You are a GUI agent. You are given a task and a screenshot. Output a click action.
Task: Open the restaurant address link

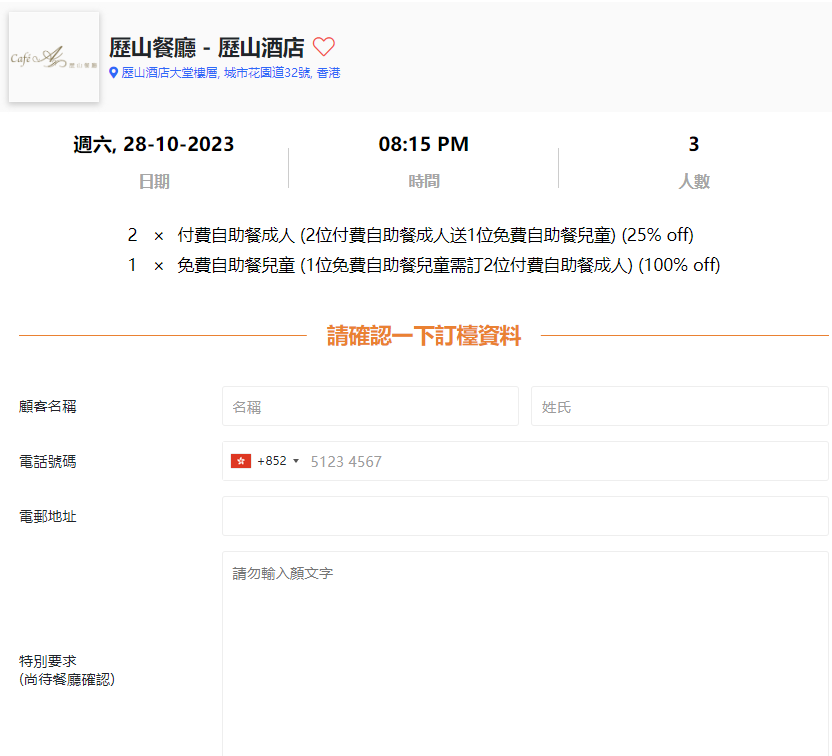pos(231,73)
